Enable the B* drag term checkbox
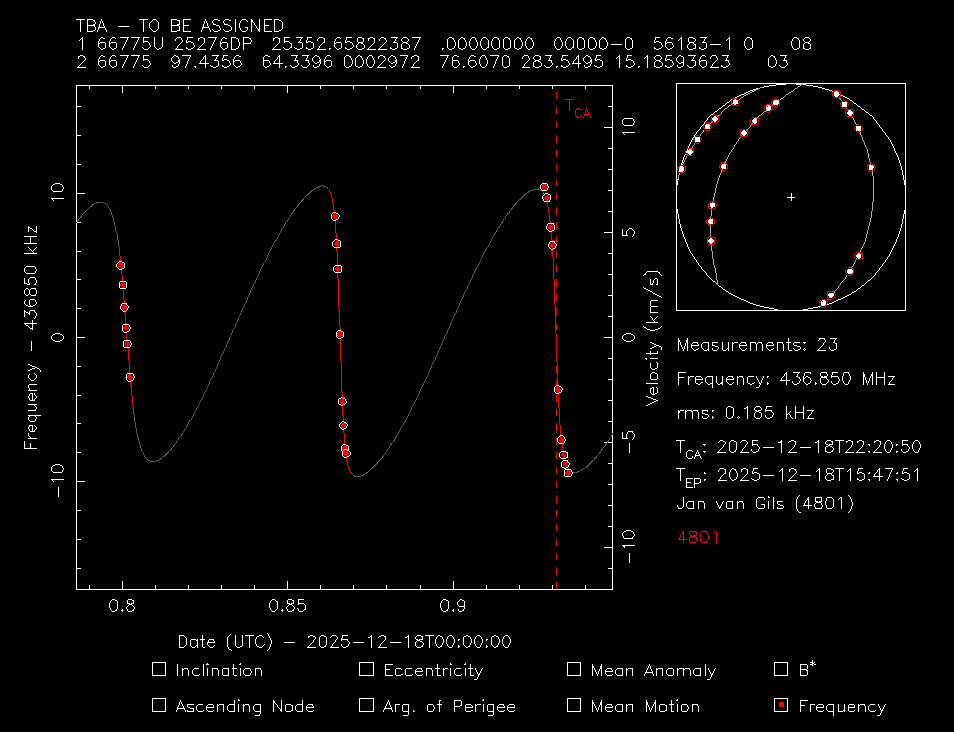The width and height of the screenshot is (954, 732). pyautogui.click(x=782, y=669)
